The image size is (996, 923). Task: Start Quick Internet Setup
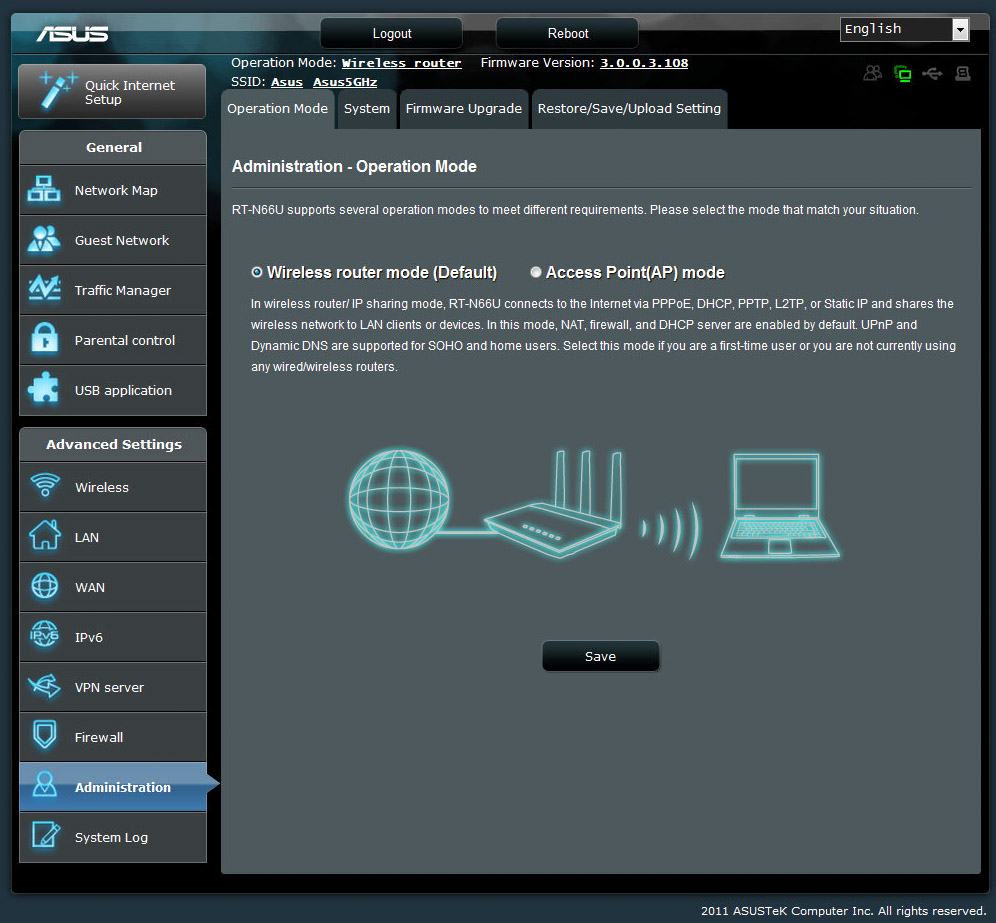[112, 91]
